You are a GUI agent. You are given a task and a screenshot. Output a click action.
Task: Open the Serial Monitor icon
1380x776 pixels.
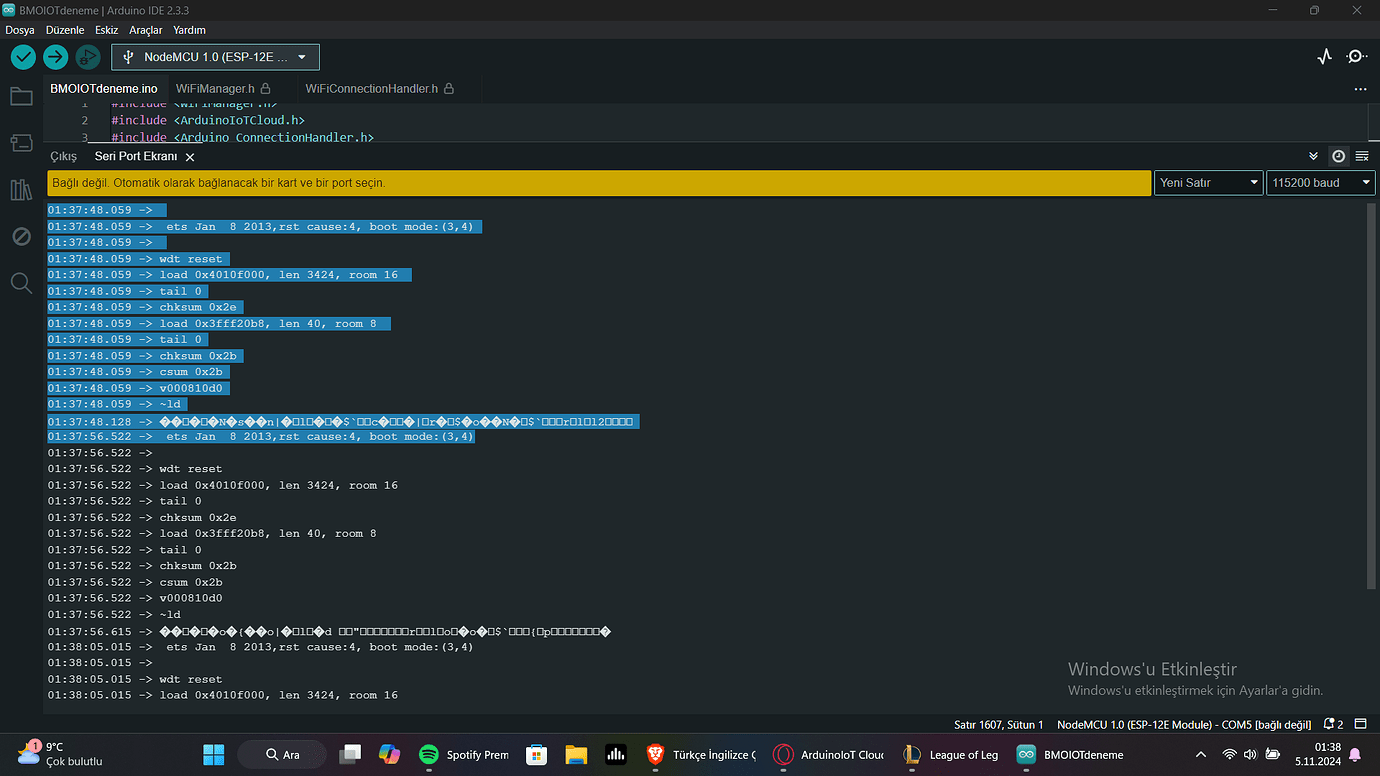click(1356, 57)
